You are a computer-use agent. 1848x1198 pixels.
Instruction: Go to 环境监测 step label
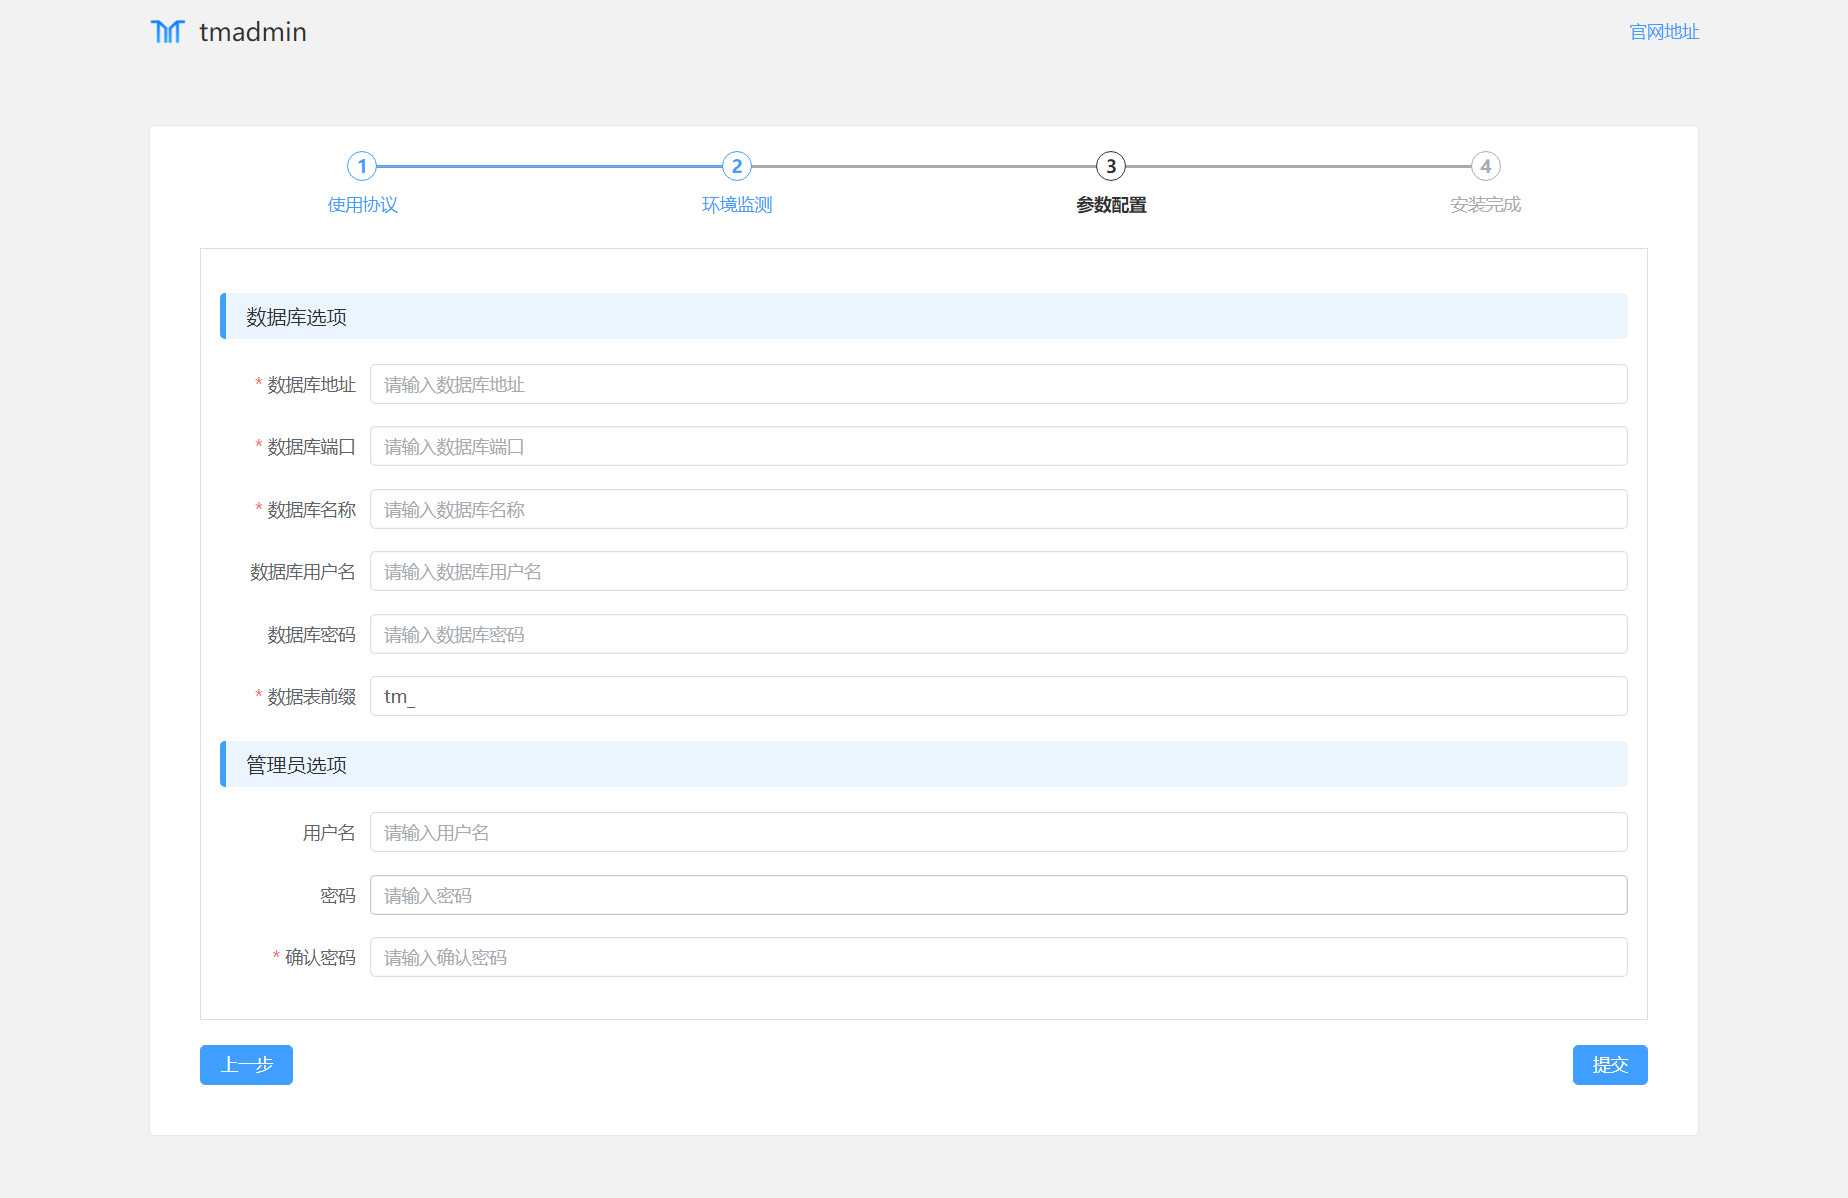pos(737,205)
